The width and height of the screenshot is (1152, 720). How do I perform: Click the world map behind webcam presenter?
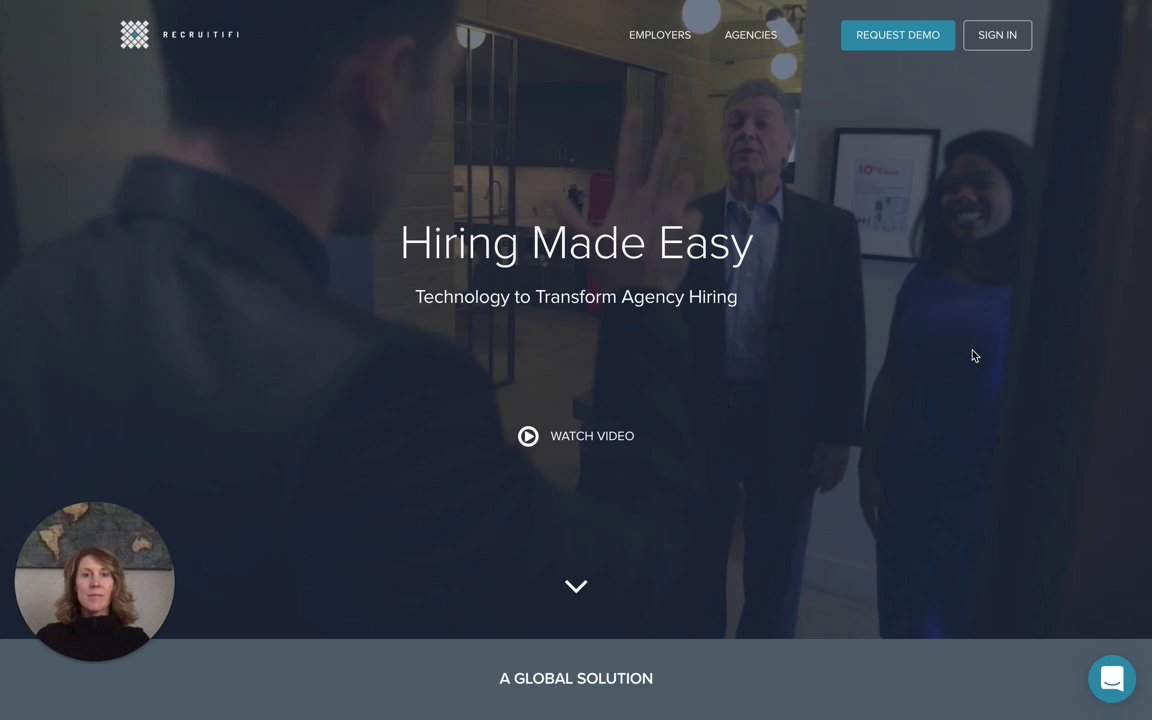(94, 534)
